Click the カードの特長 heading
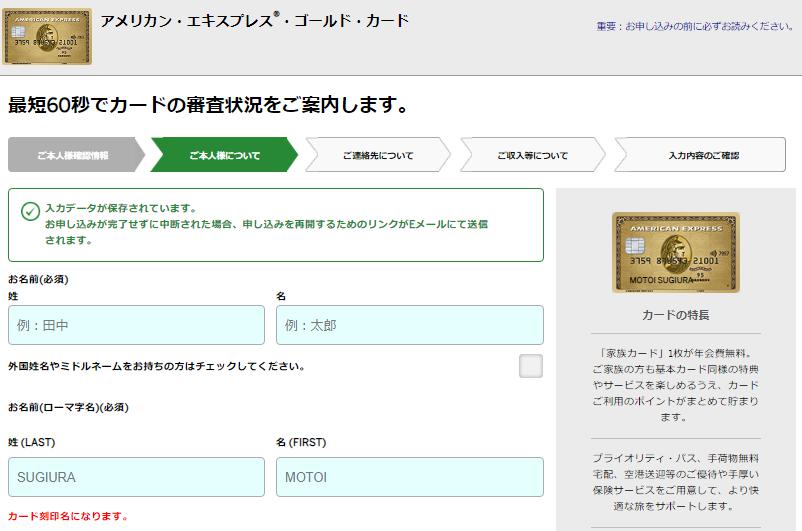 [676, 315]
